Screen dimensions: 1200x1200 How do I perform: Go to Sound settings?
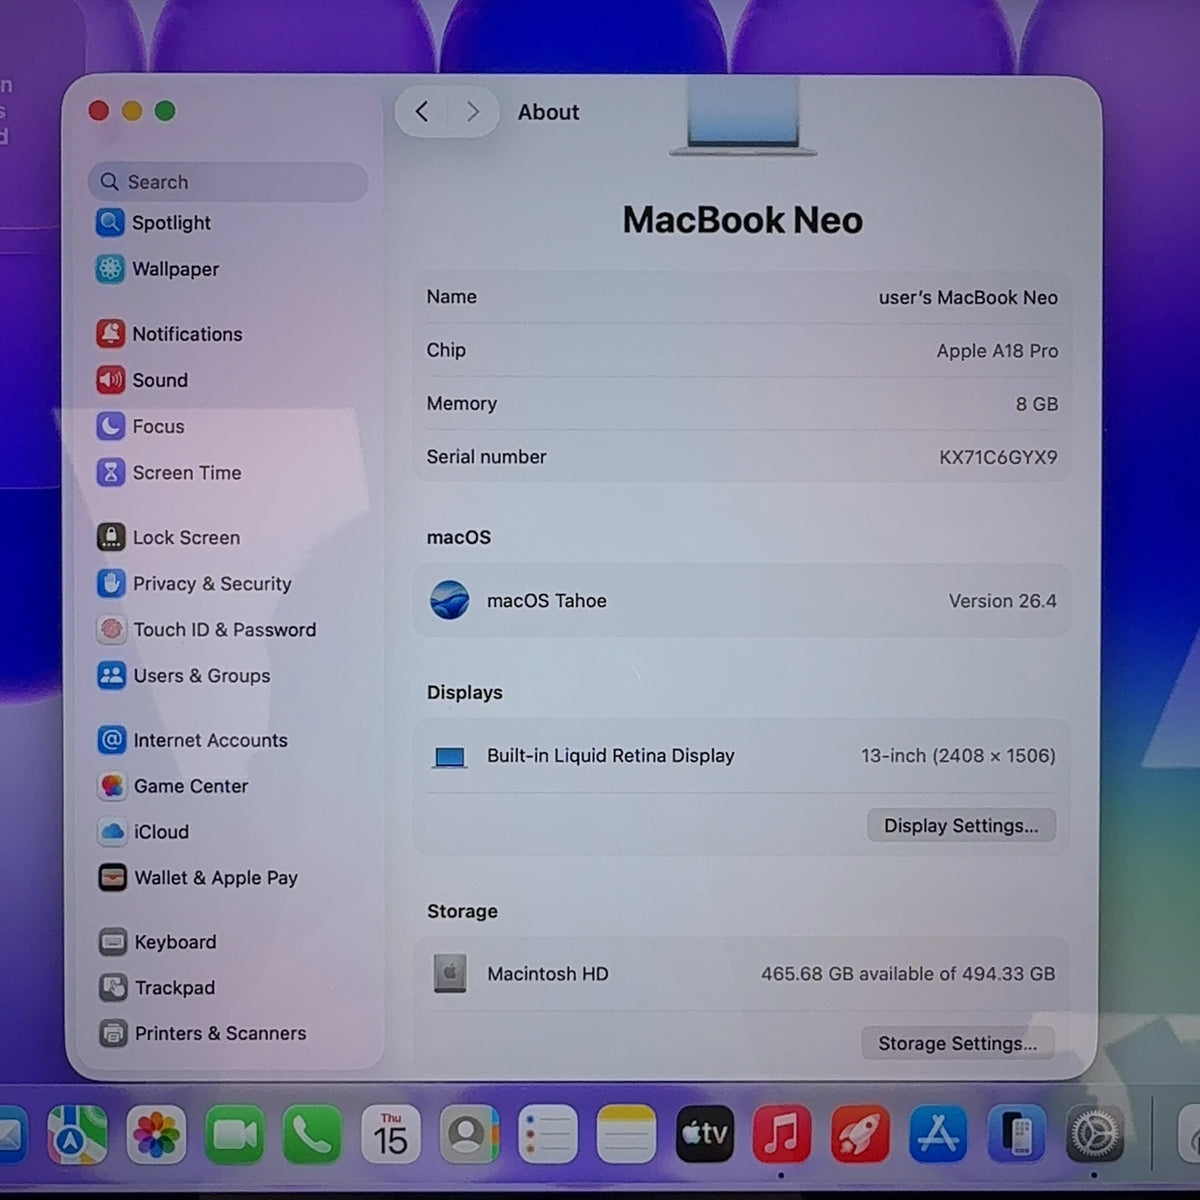pyautogui.click(x=142, y=380)
